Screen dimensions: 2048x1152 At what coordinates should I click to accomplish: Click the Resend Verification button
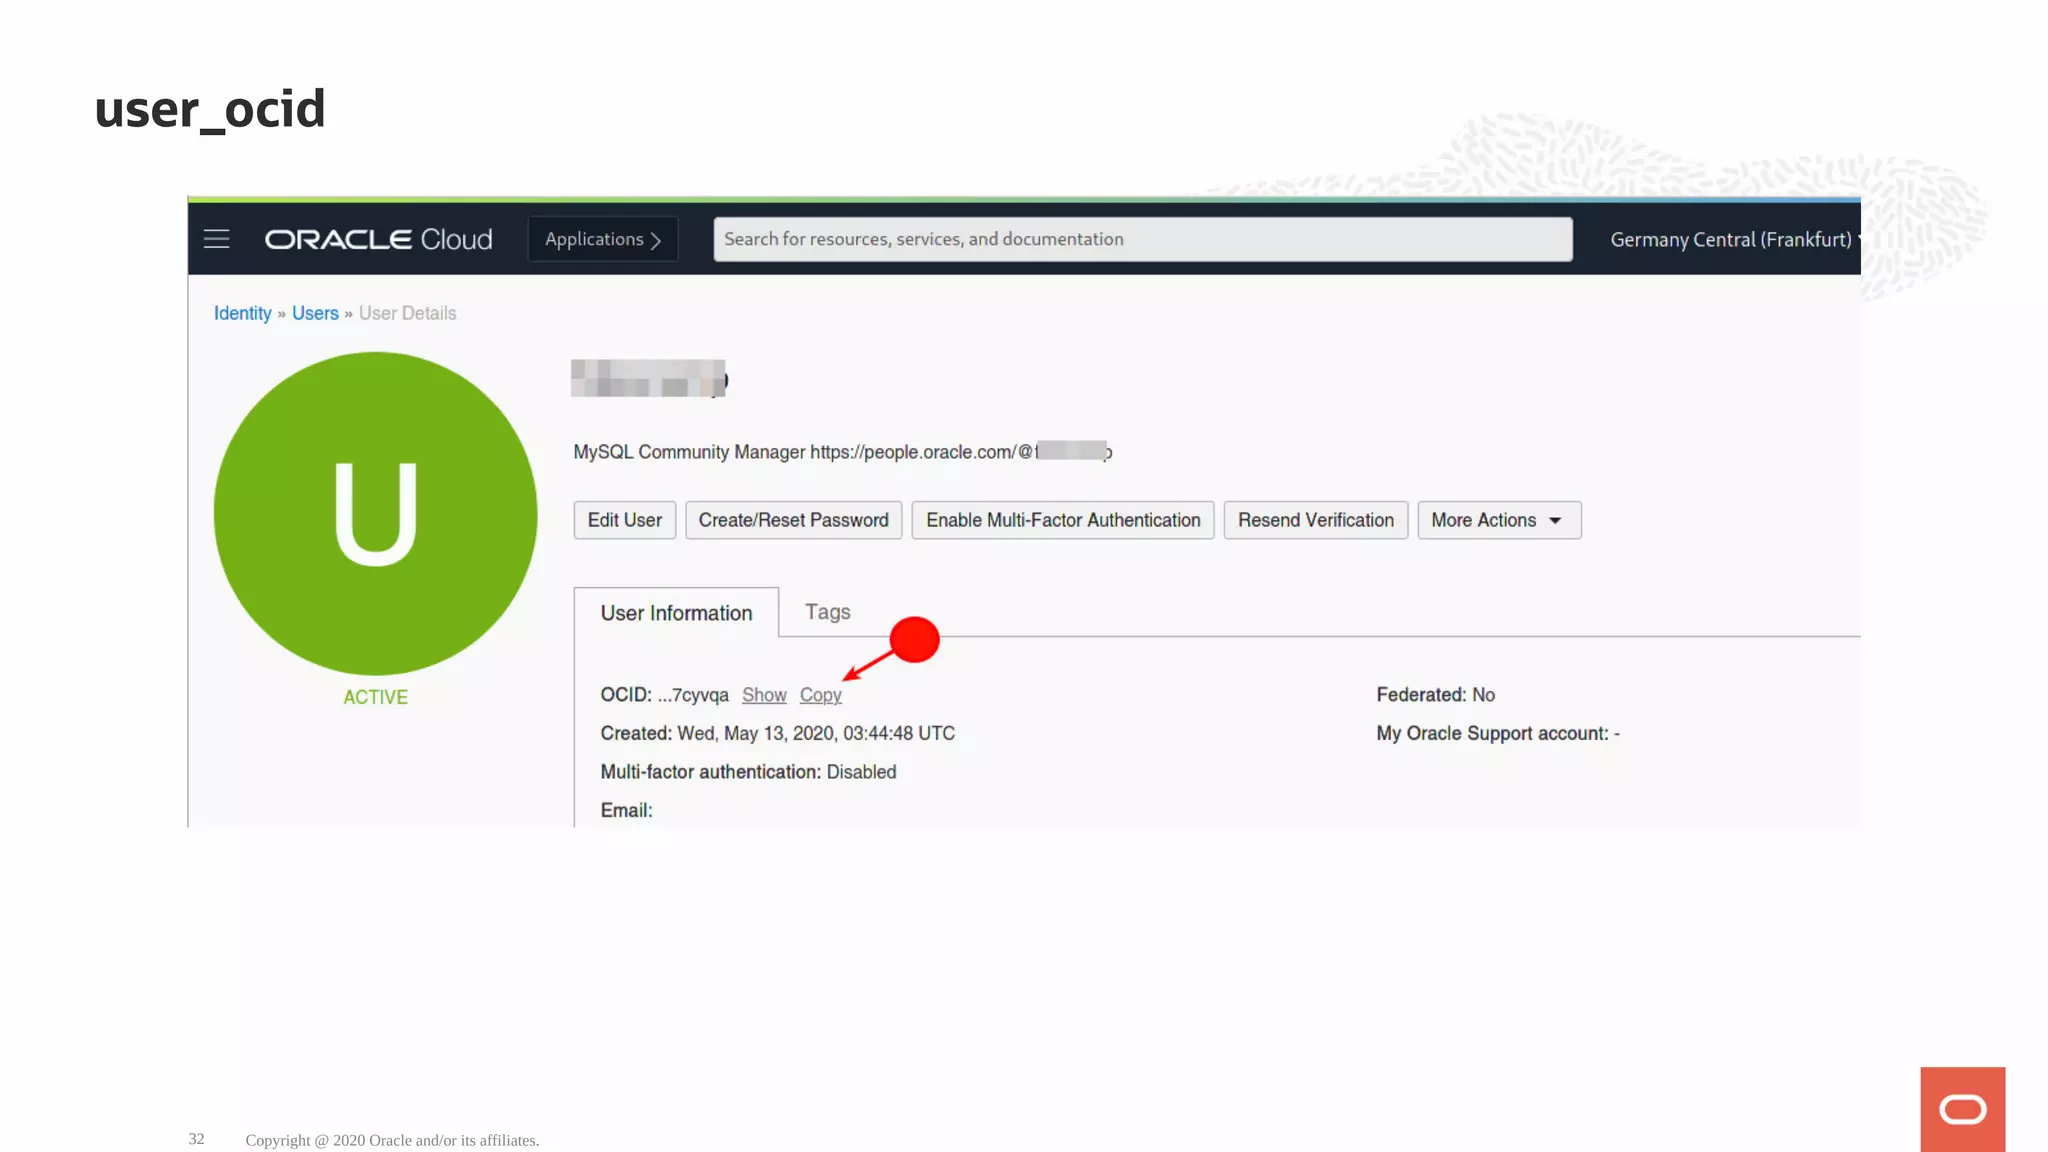pyautogui.click(x=1316, y=520)
